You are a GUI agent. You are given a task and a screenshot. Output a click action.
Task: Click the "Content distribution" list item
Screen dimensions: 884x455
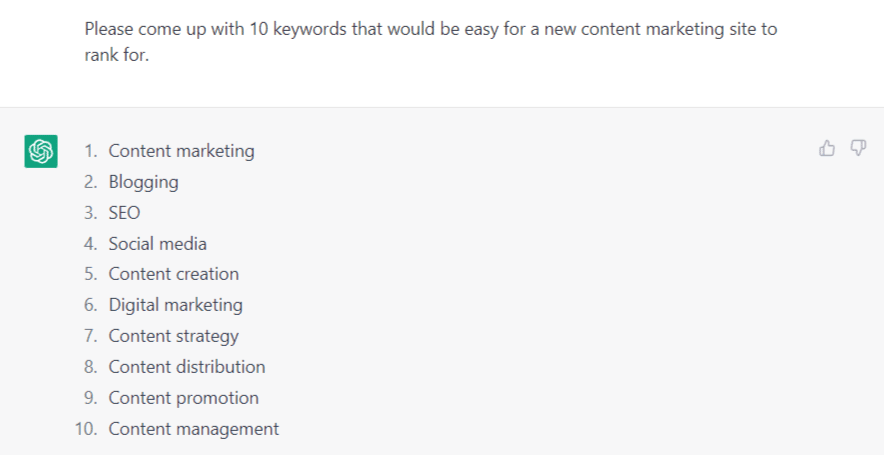pyautogui.click(x=187, y=367)
